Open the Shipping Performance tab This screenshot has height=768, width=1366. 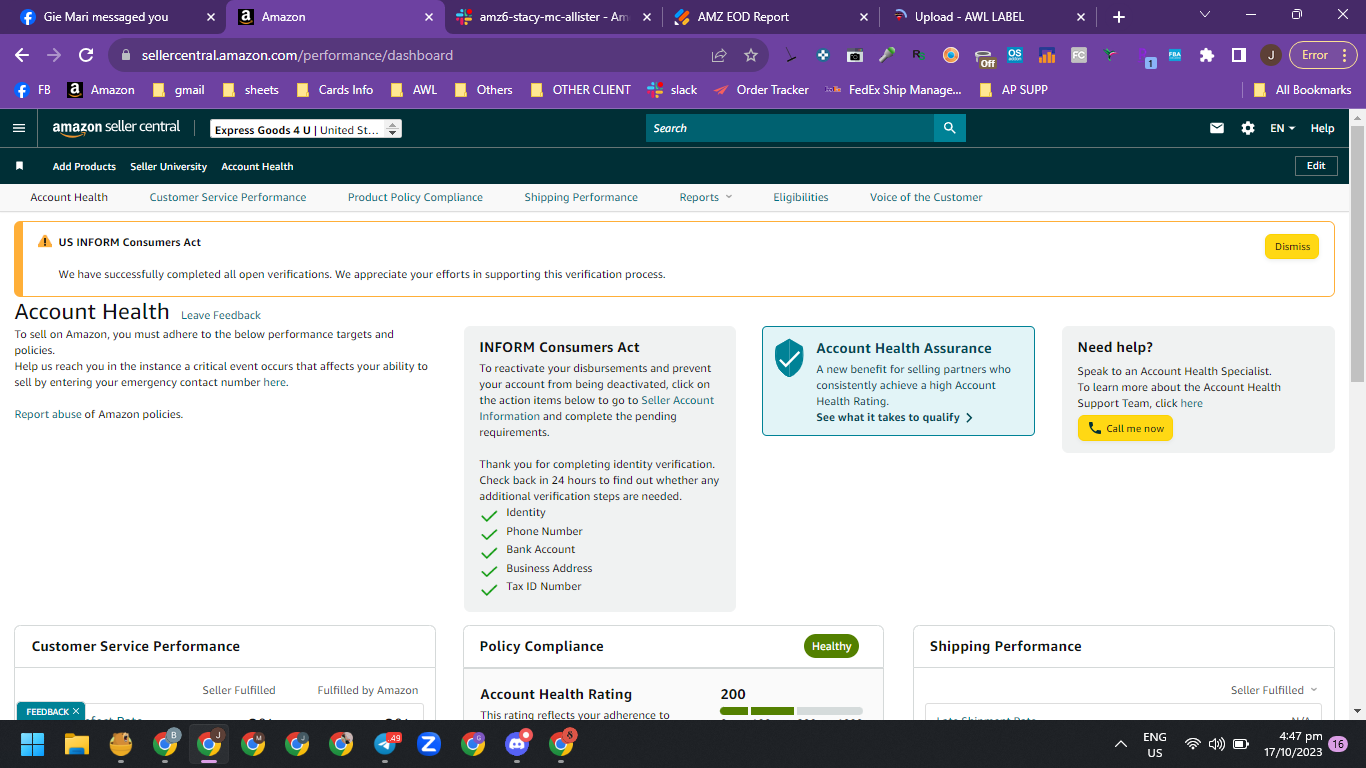pos(581,197)
